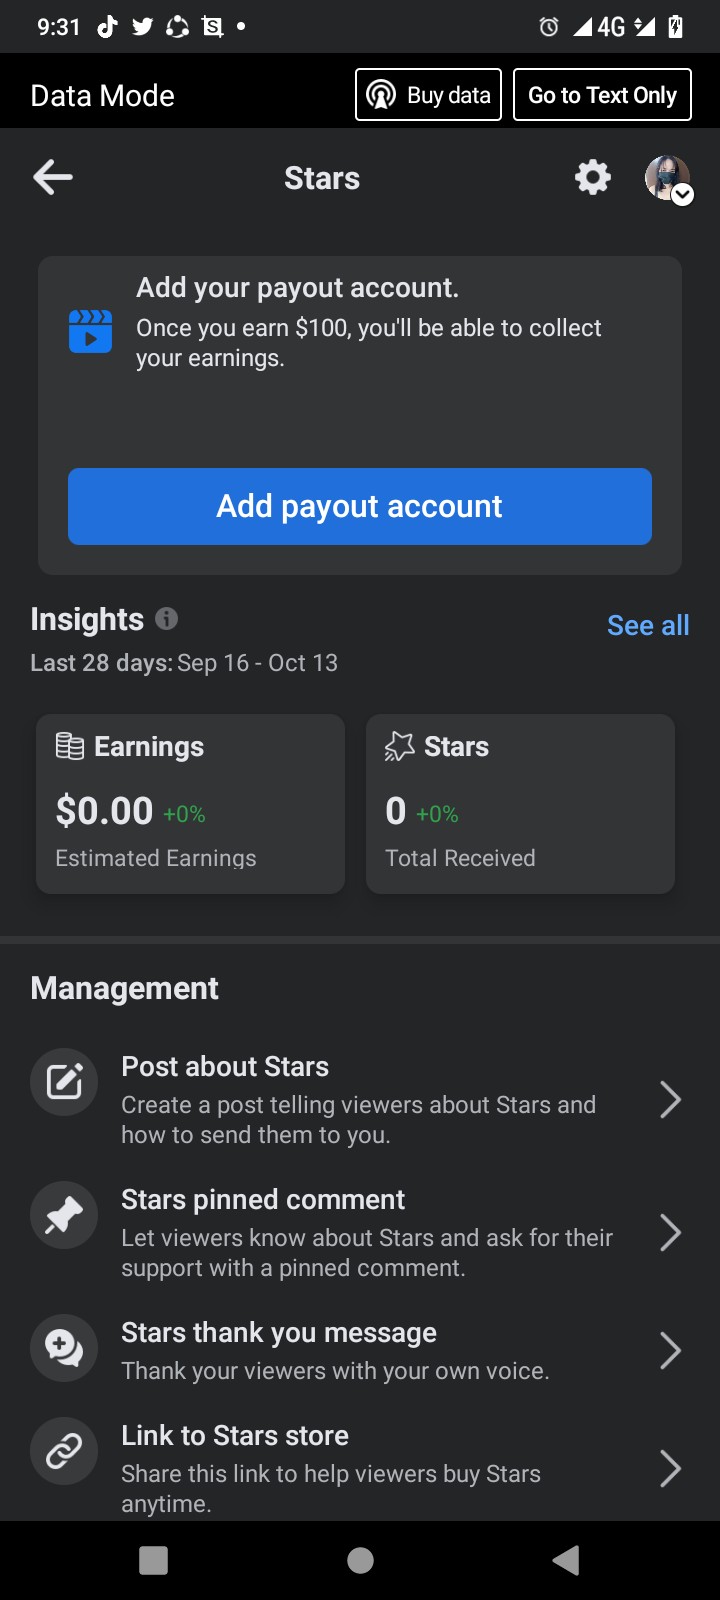Tap the Post about Stars pencil icon
The height and width of the screenshot is (1600, 720).
point(64,1082)
